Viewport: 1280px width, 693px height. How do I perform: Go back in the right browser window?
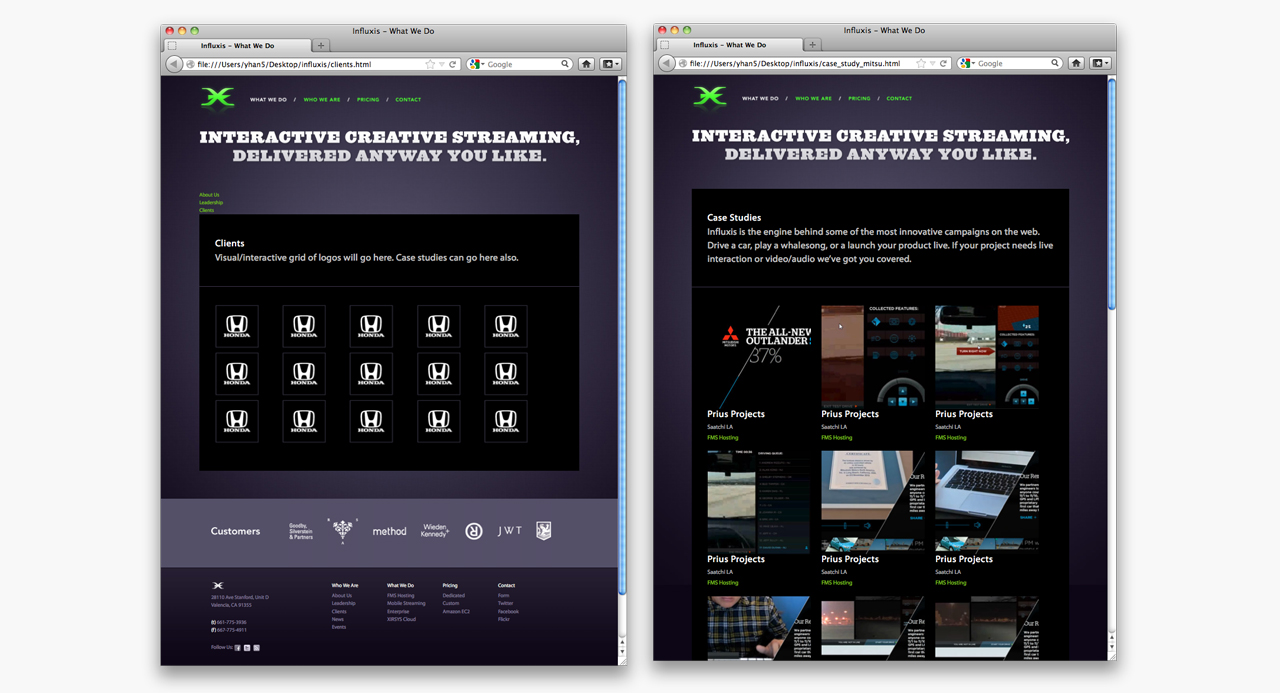coord(666,63)
